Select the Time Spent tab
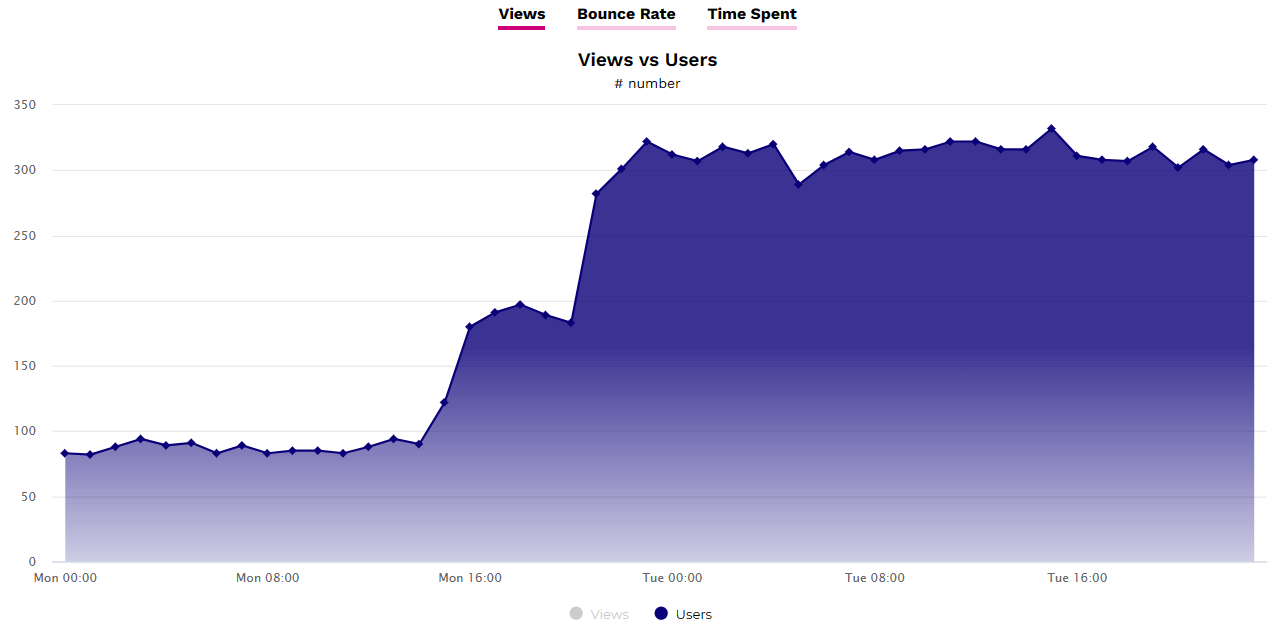 pos(752,14)
